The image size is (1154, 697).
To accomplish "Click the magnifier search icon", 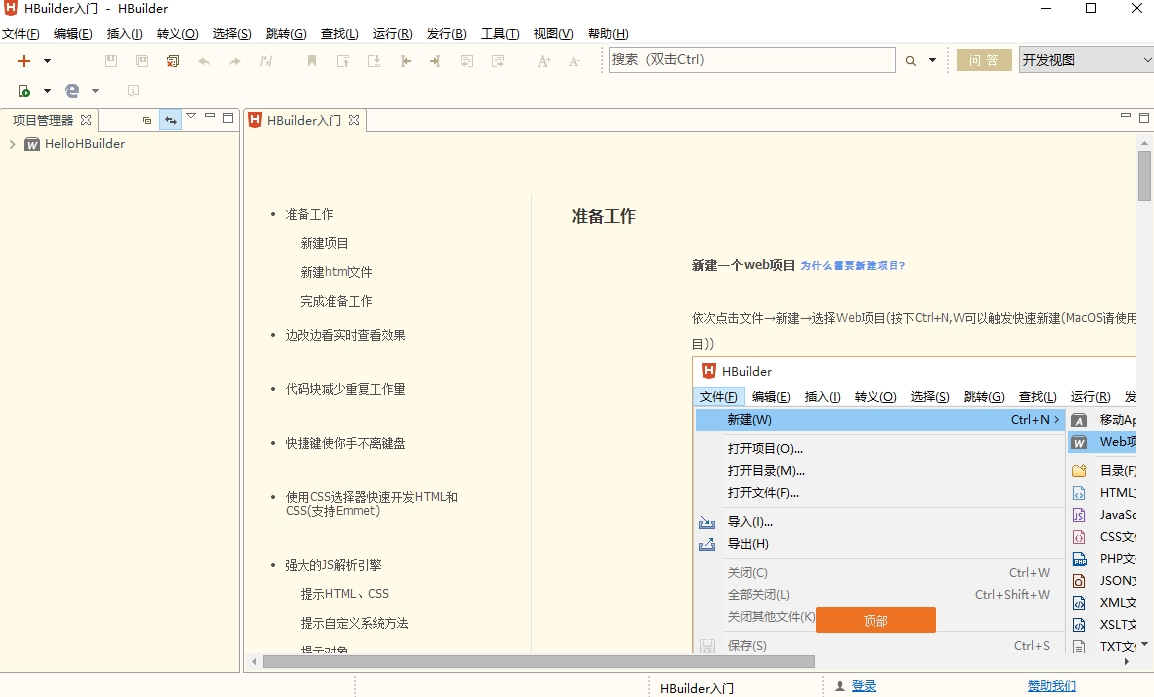I will click(x=910, y=61).
